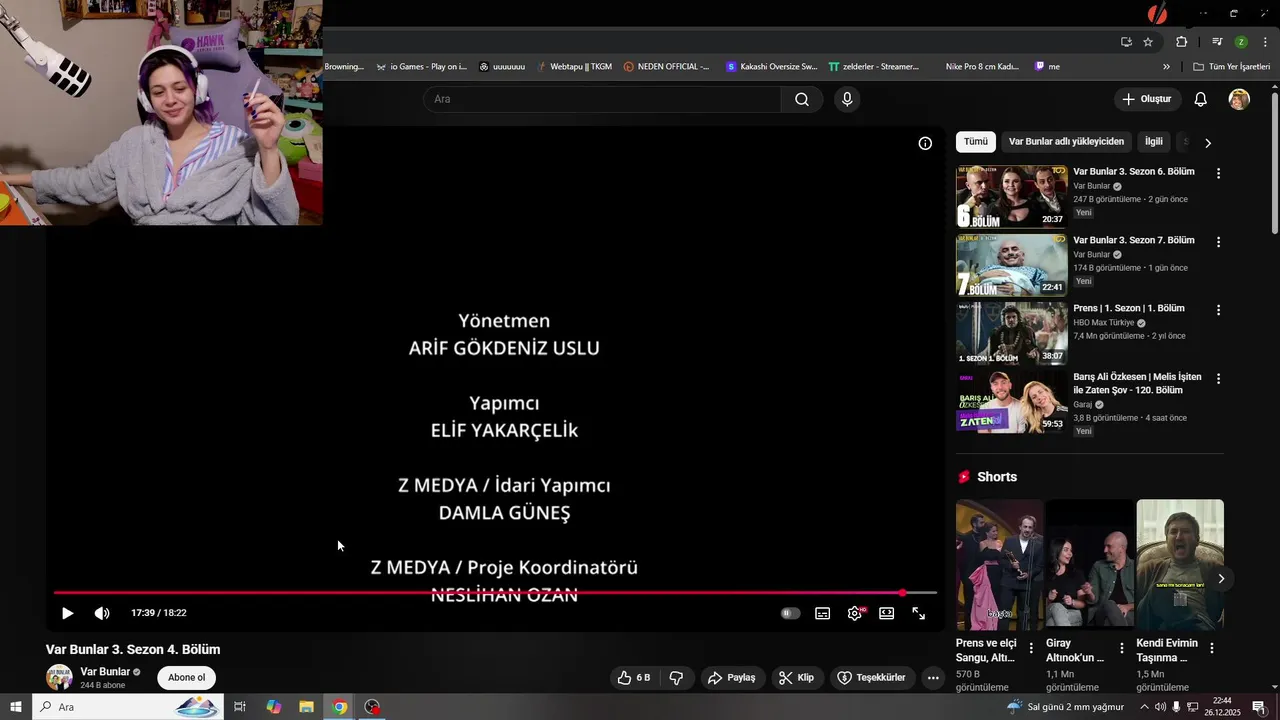Open Prens 1. Sezon 1. Bölüm video title
The height and width of the screenshot is (720, 1280).
[x=1129, y=308]
